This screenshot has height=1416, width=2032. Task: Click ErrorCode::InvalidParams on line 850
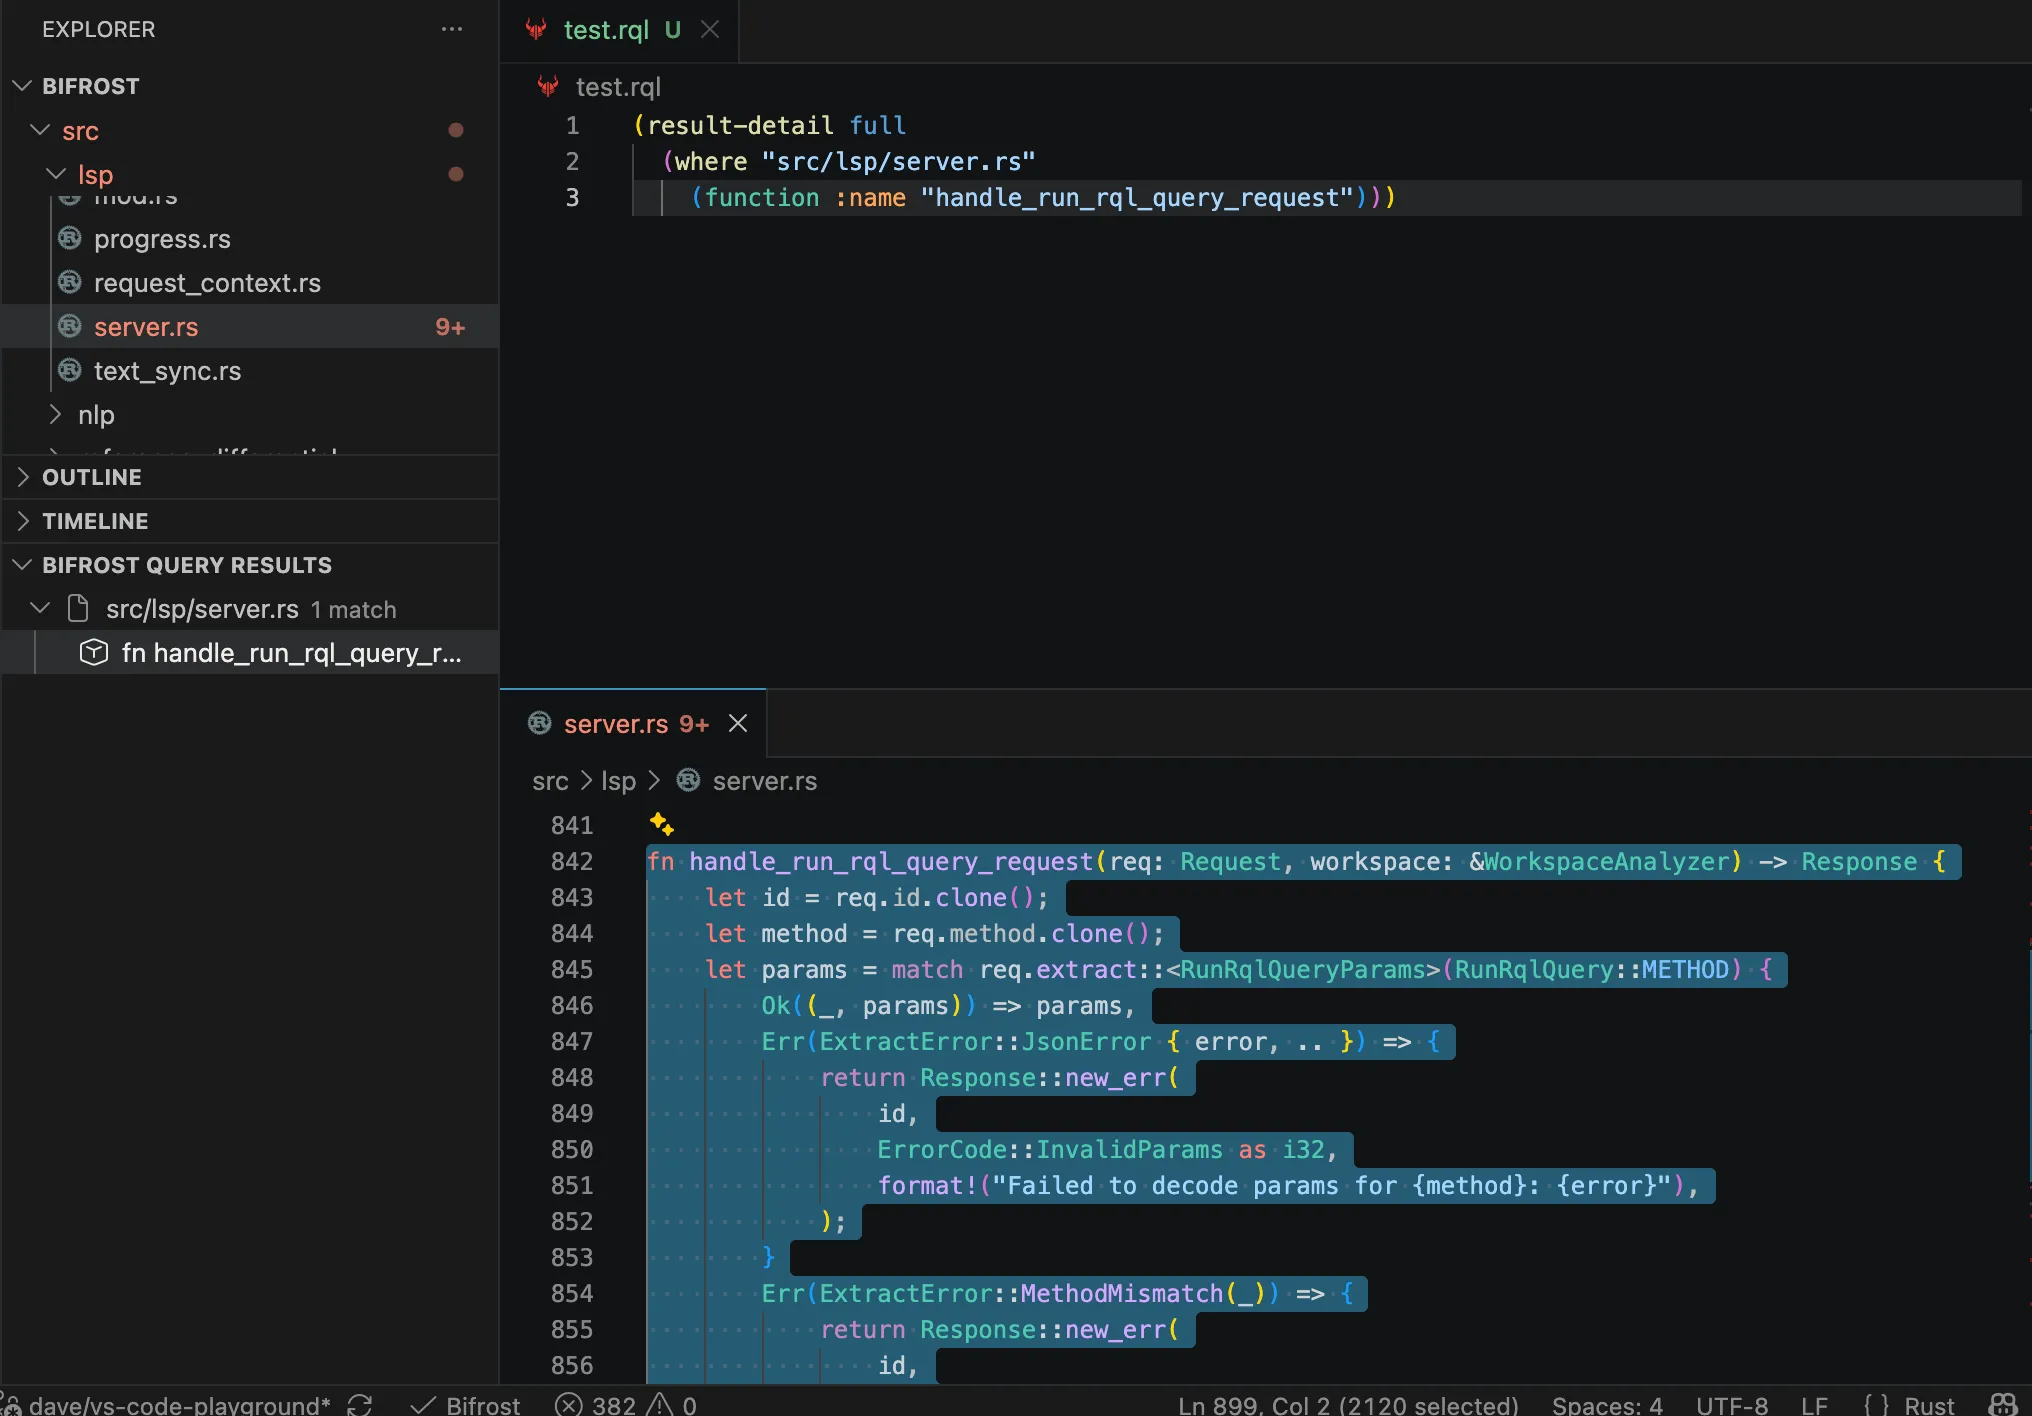click(1050, 1149)
